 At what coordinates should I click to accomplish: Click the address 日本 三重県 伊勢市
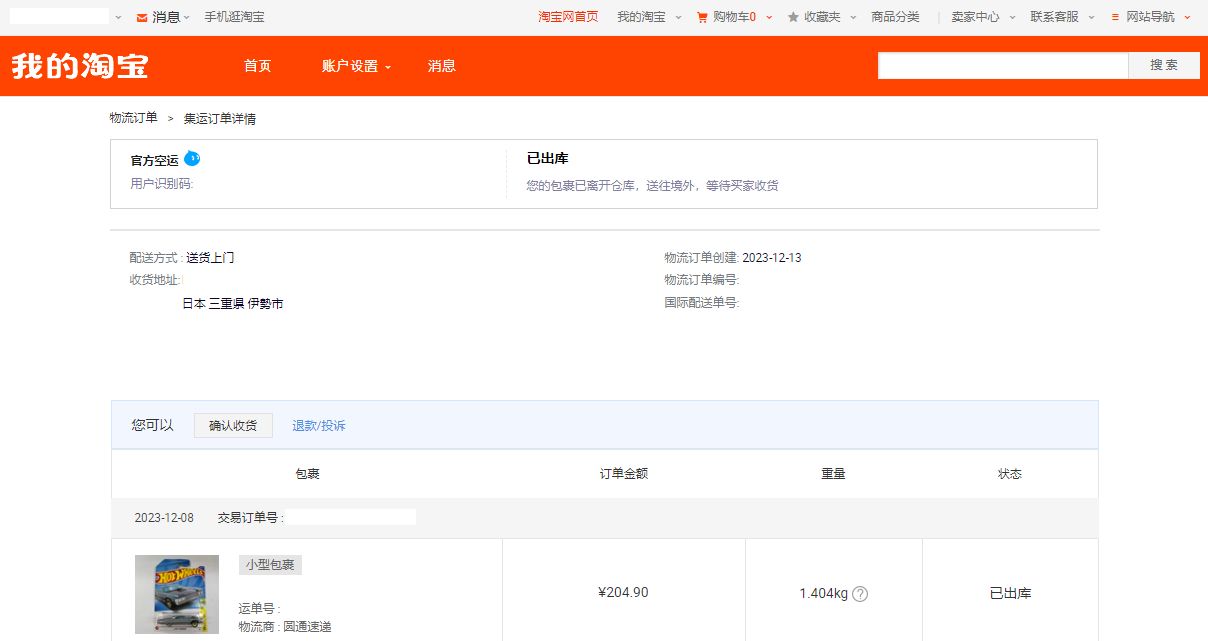(x=233, y=303)
